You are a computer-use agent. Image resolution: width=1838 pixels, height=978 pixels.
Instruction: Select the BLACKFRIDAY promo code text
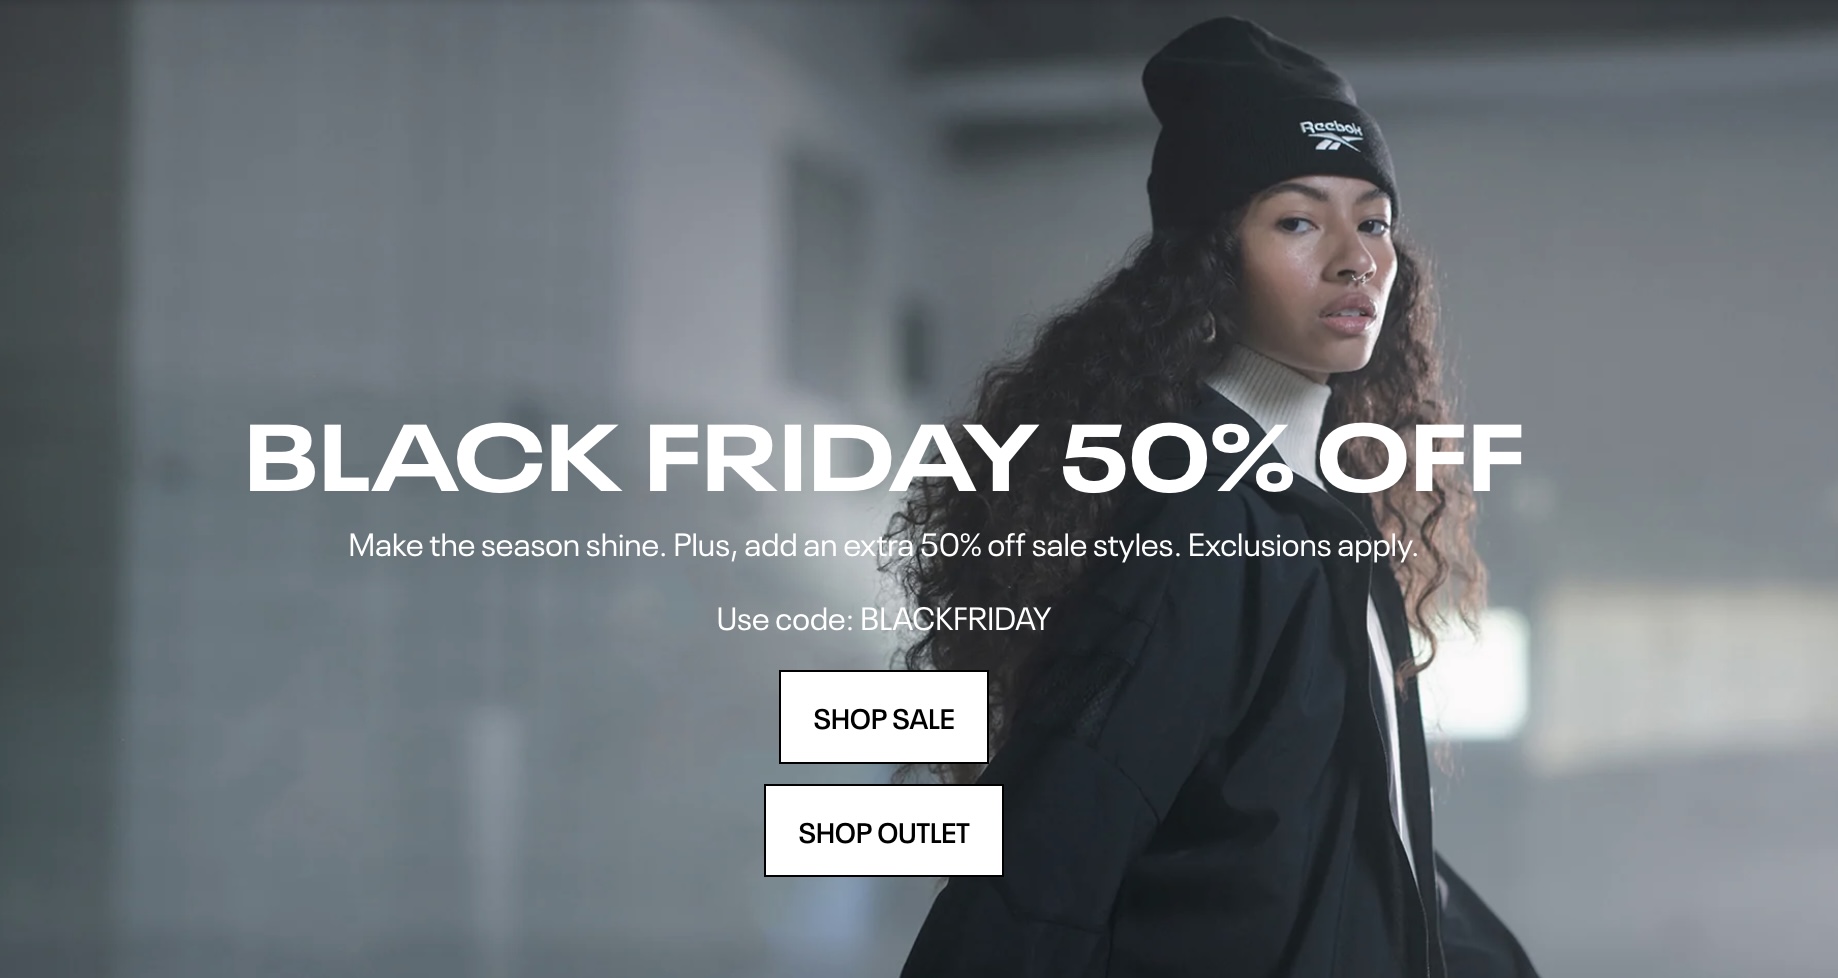point(955,620)
